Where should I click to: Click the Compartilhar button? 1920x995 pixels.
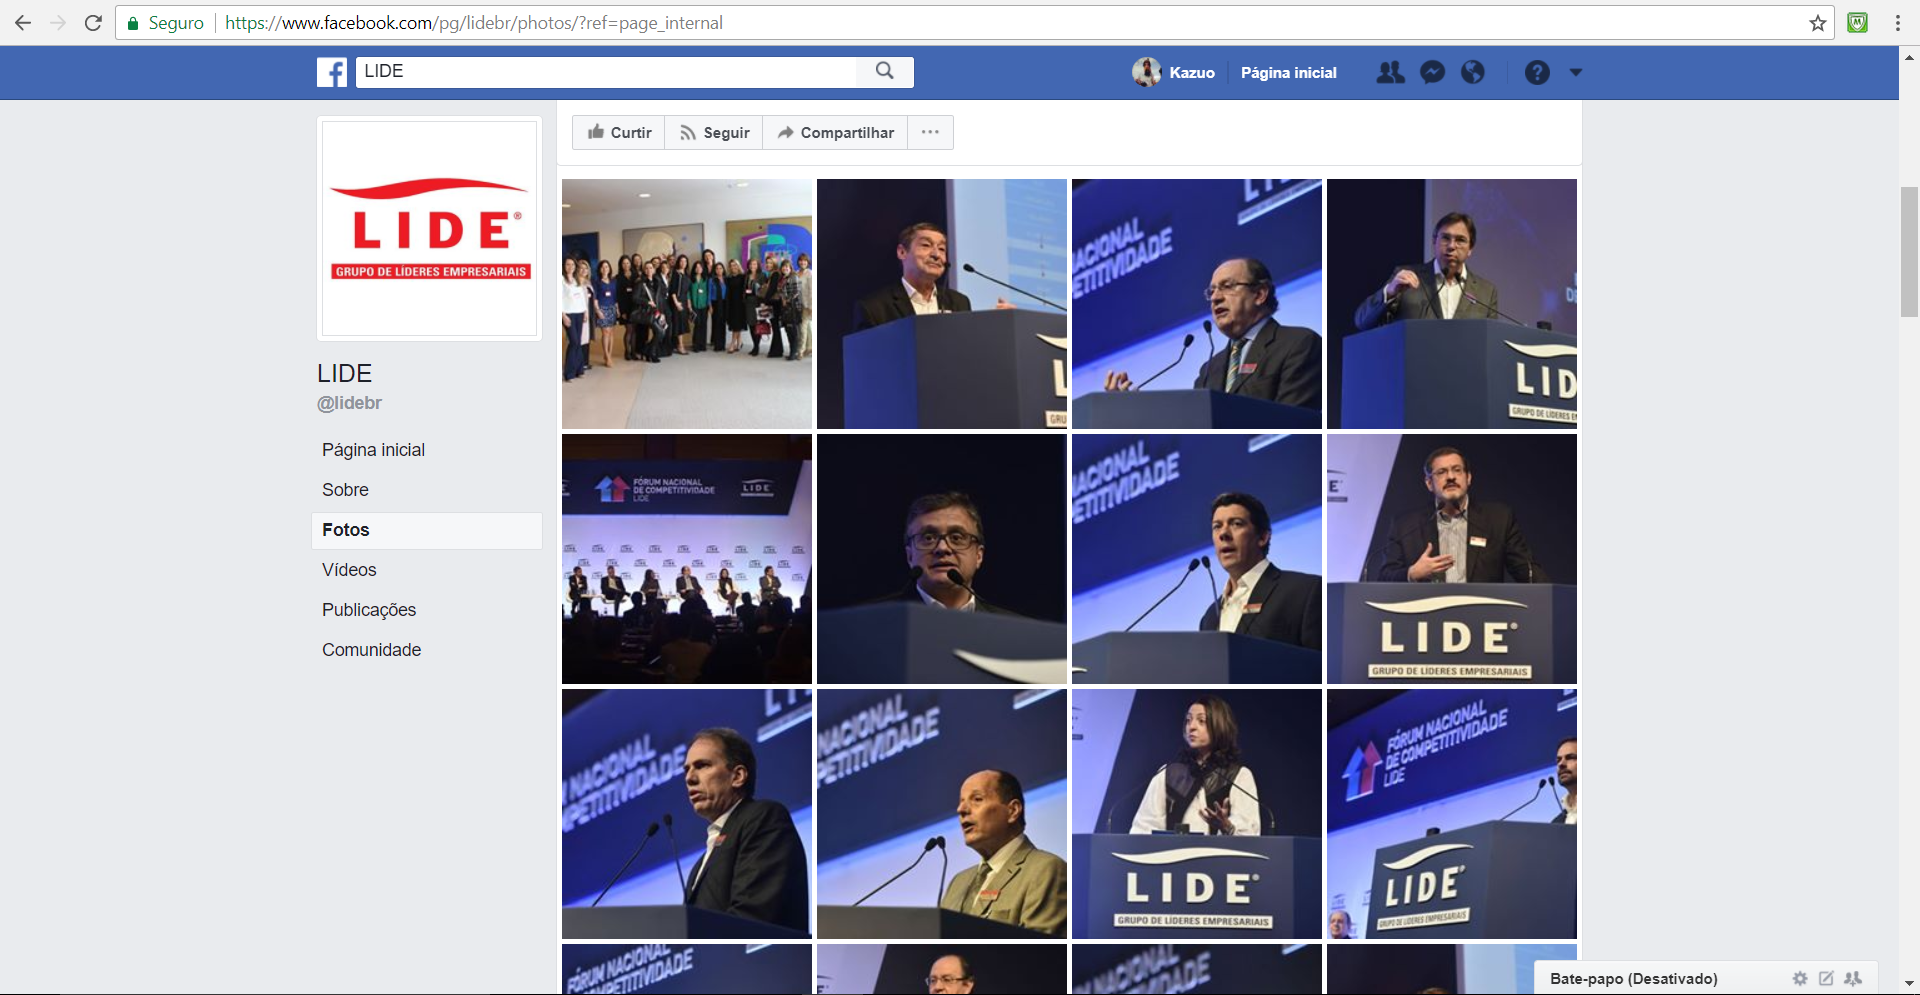pos(835,132)
